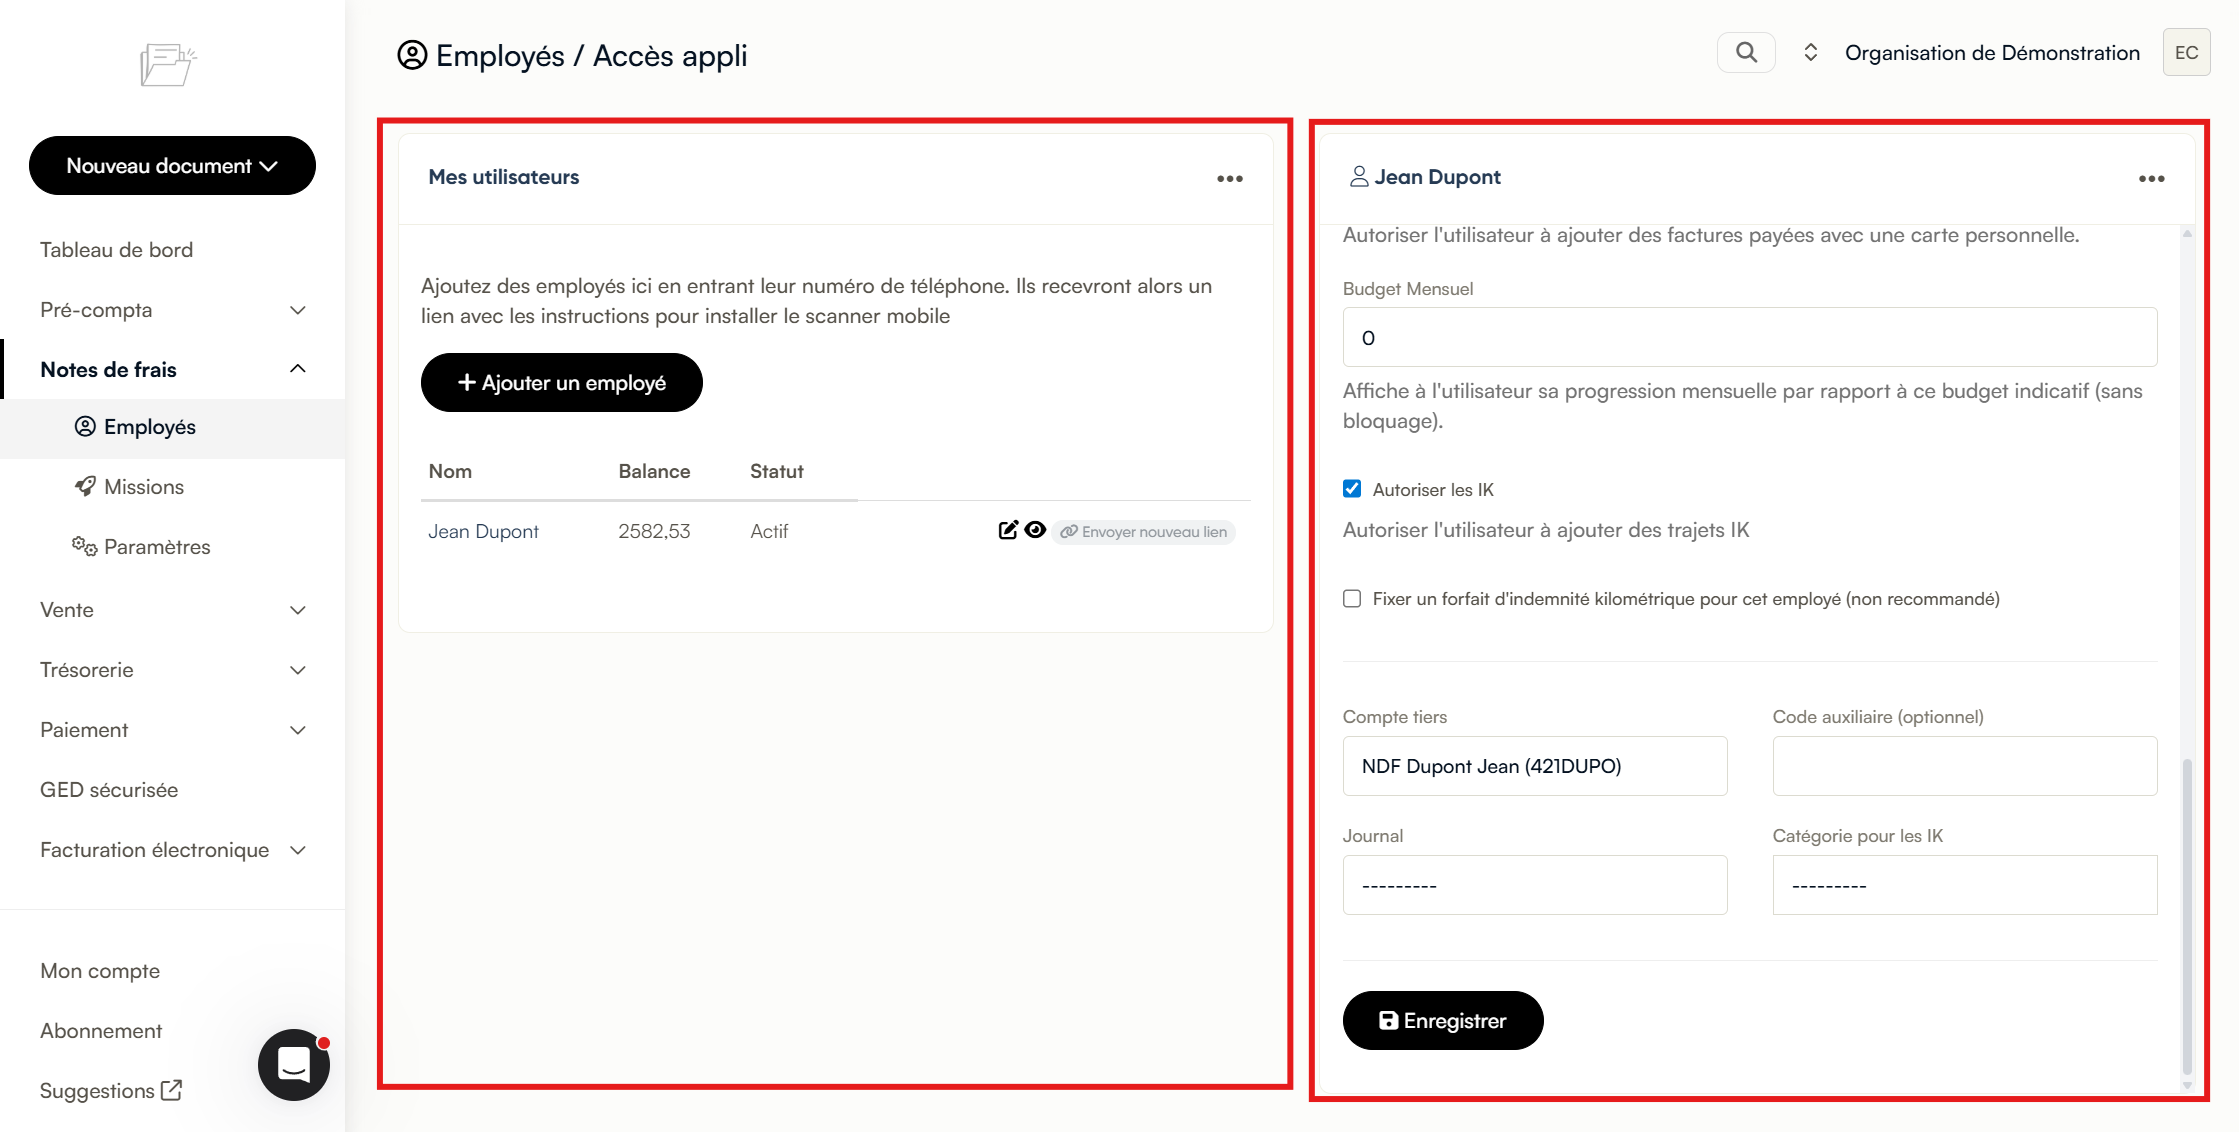The height and width of the screenshot is (1132, 2239).
Task: Click the app logo in sidebar
Action: (168, 65)
